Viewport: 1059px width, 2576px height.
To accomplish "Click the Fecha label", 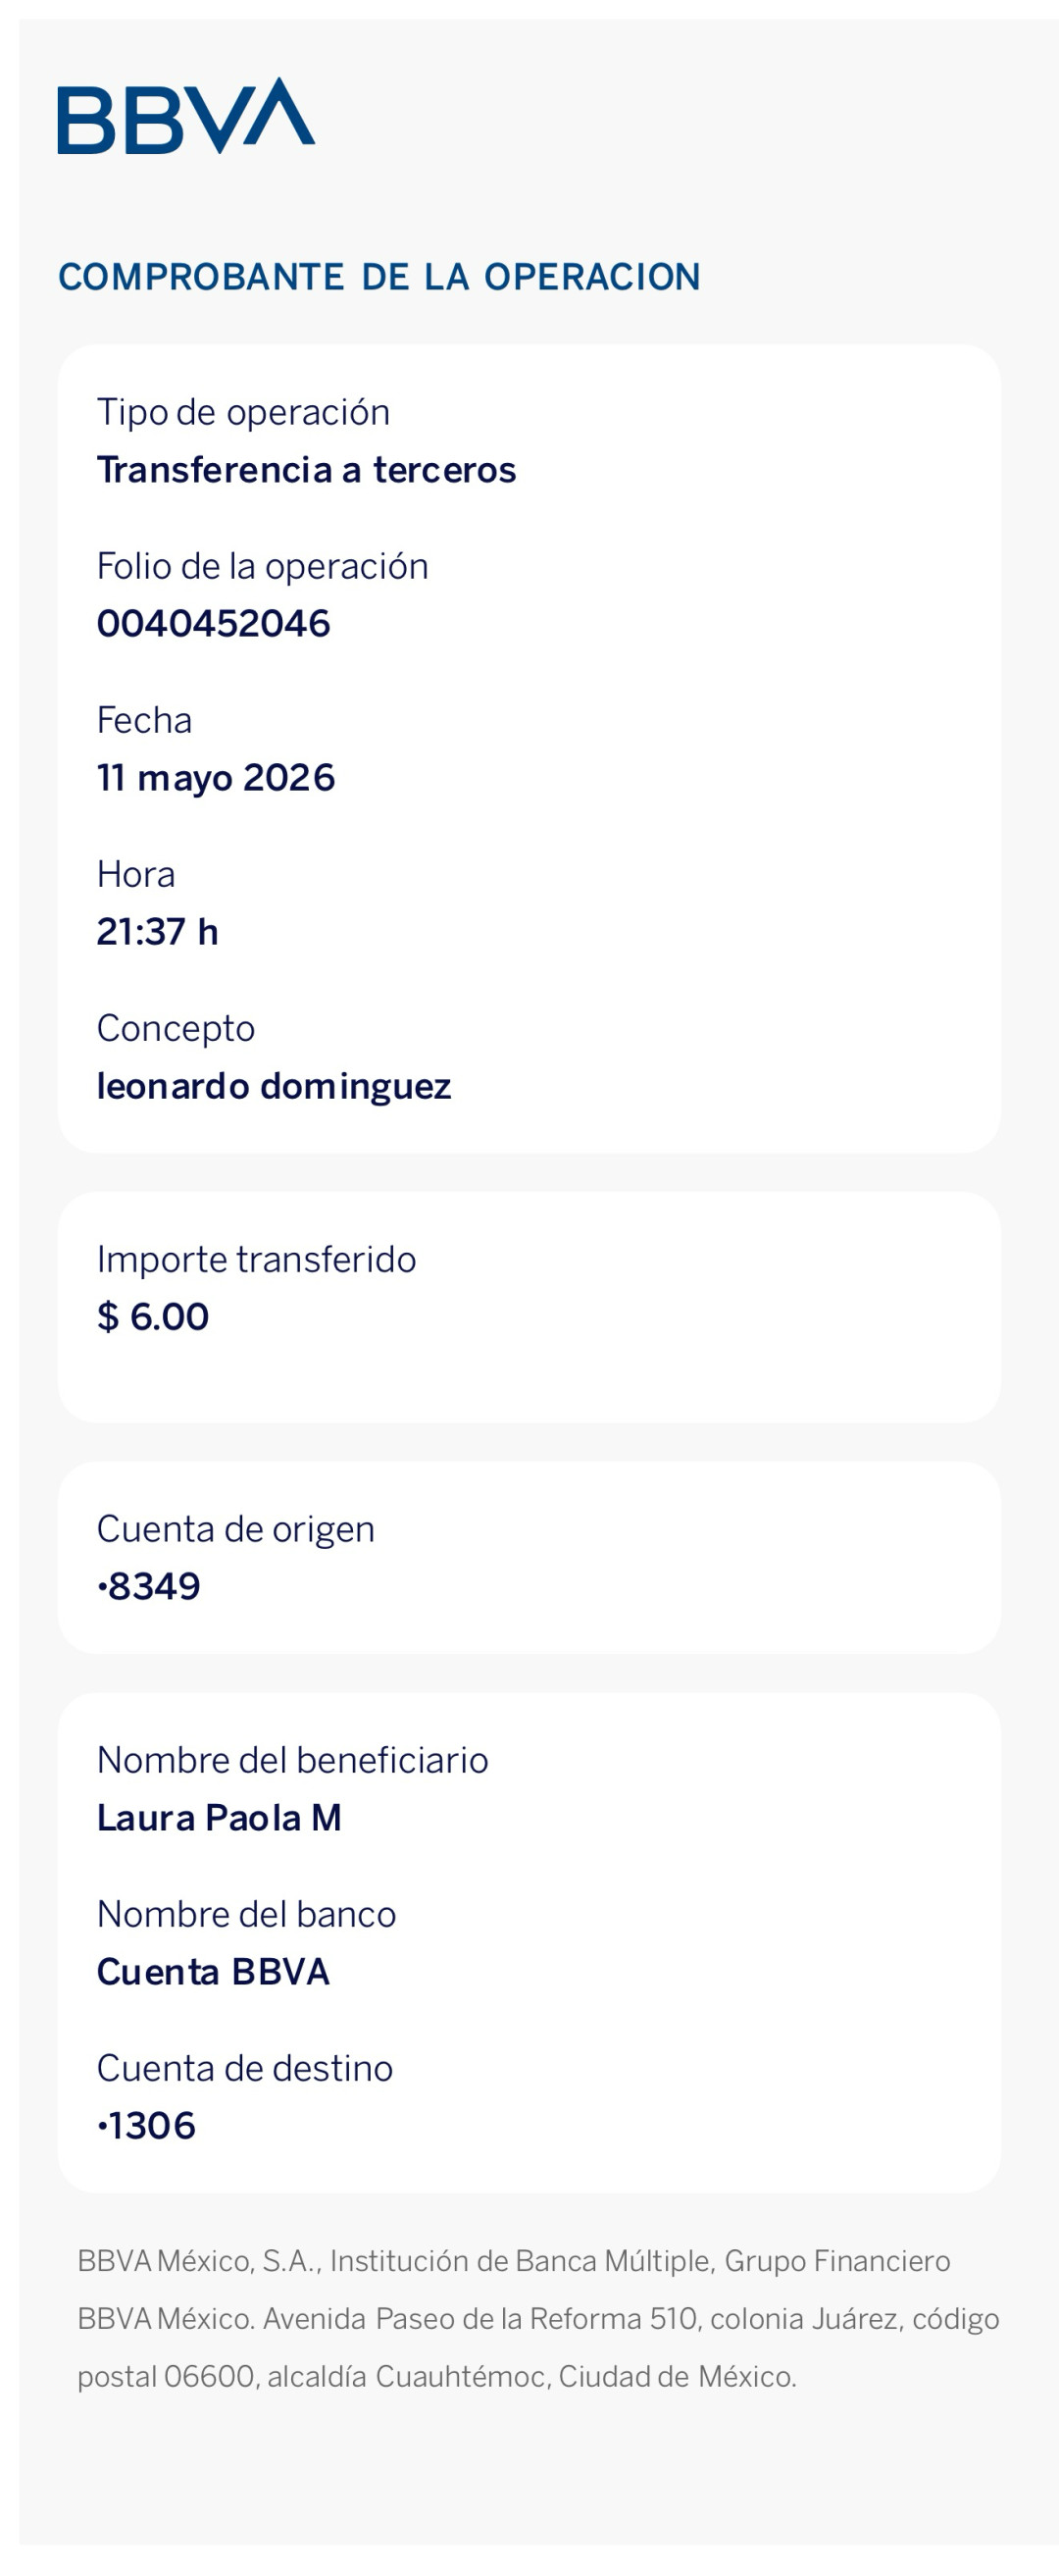I will point(144,721).
